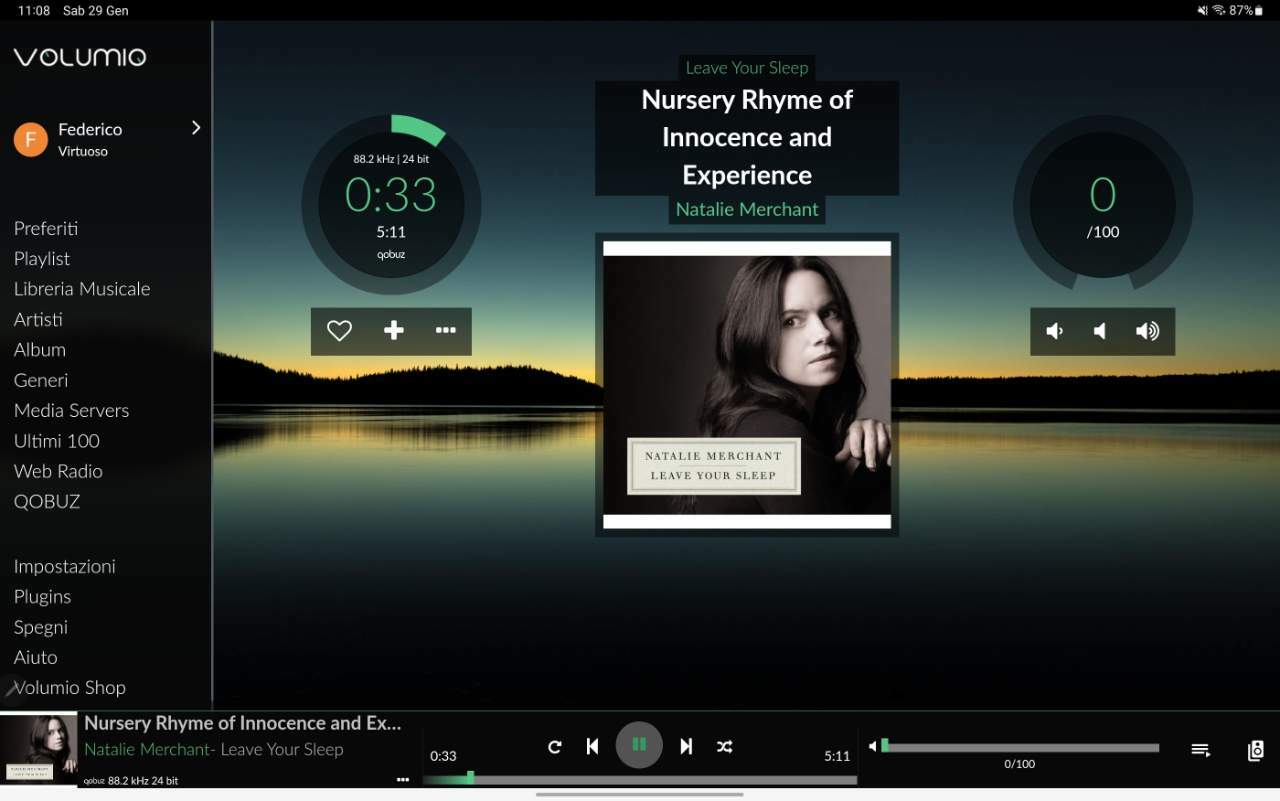Screen dimensions: 1280x801
Task: Expand Federico profile with chevron arrow
Action: tap(196, 128)
